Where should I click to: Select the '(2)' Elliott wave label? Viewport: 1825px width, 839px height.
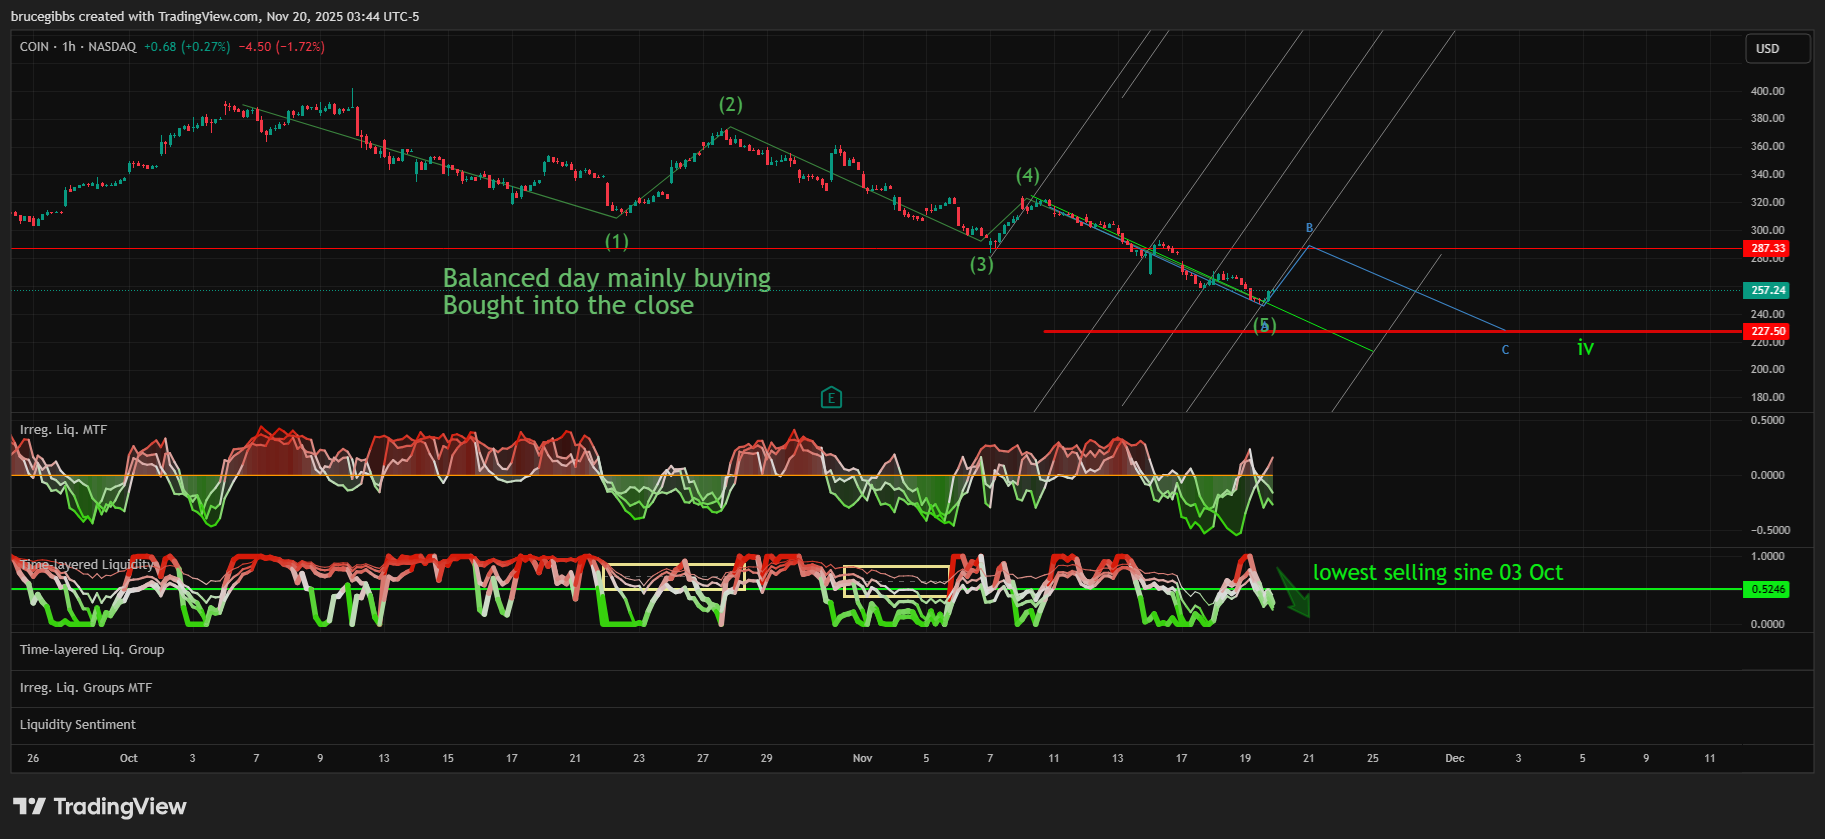[x=730, y=105]
